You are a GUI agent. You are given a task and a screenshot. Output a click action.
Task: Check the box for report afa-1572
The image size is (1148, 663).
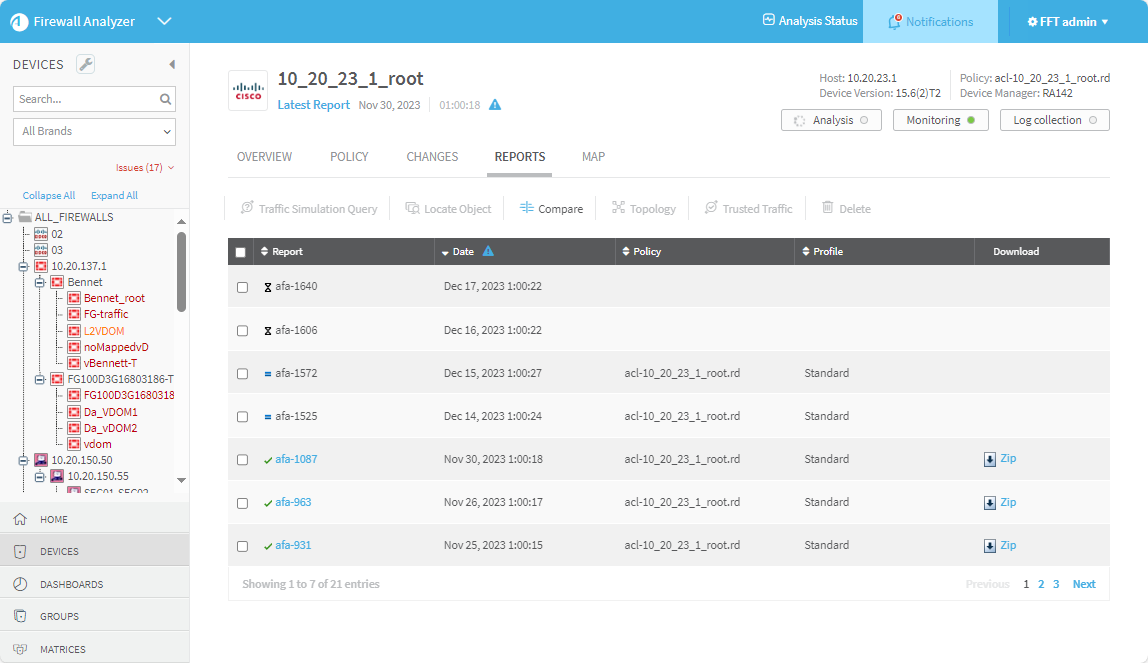pos(242,374)
